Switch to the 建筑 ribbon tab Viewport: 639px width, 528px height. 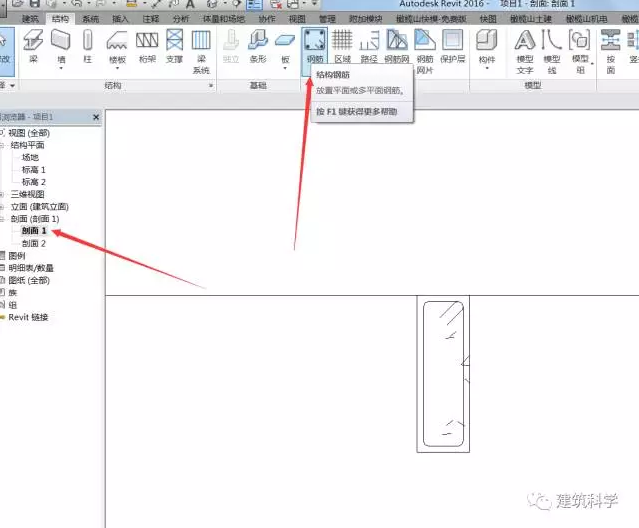tap(30, 19)
